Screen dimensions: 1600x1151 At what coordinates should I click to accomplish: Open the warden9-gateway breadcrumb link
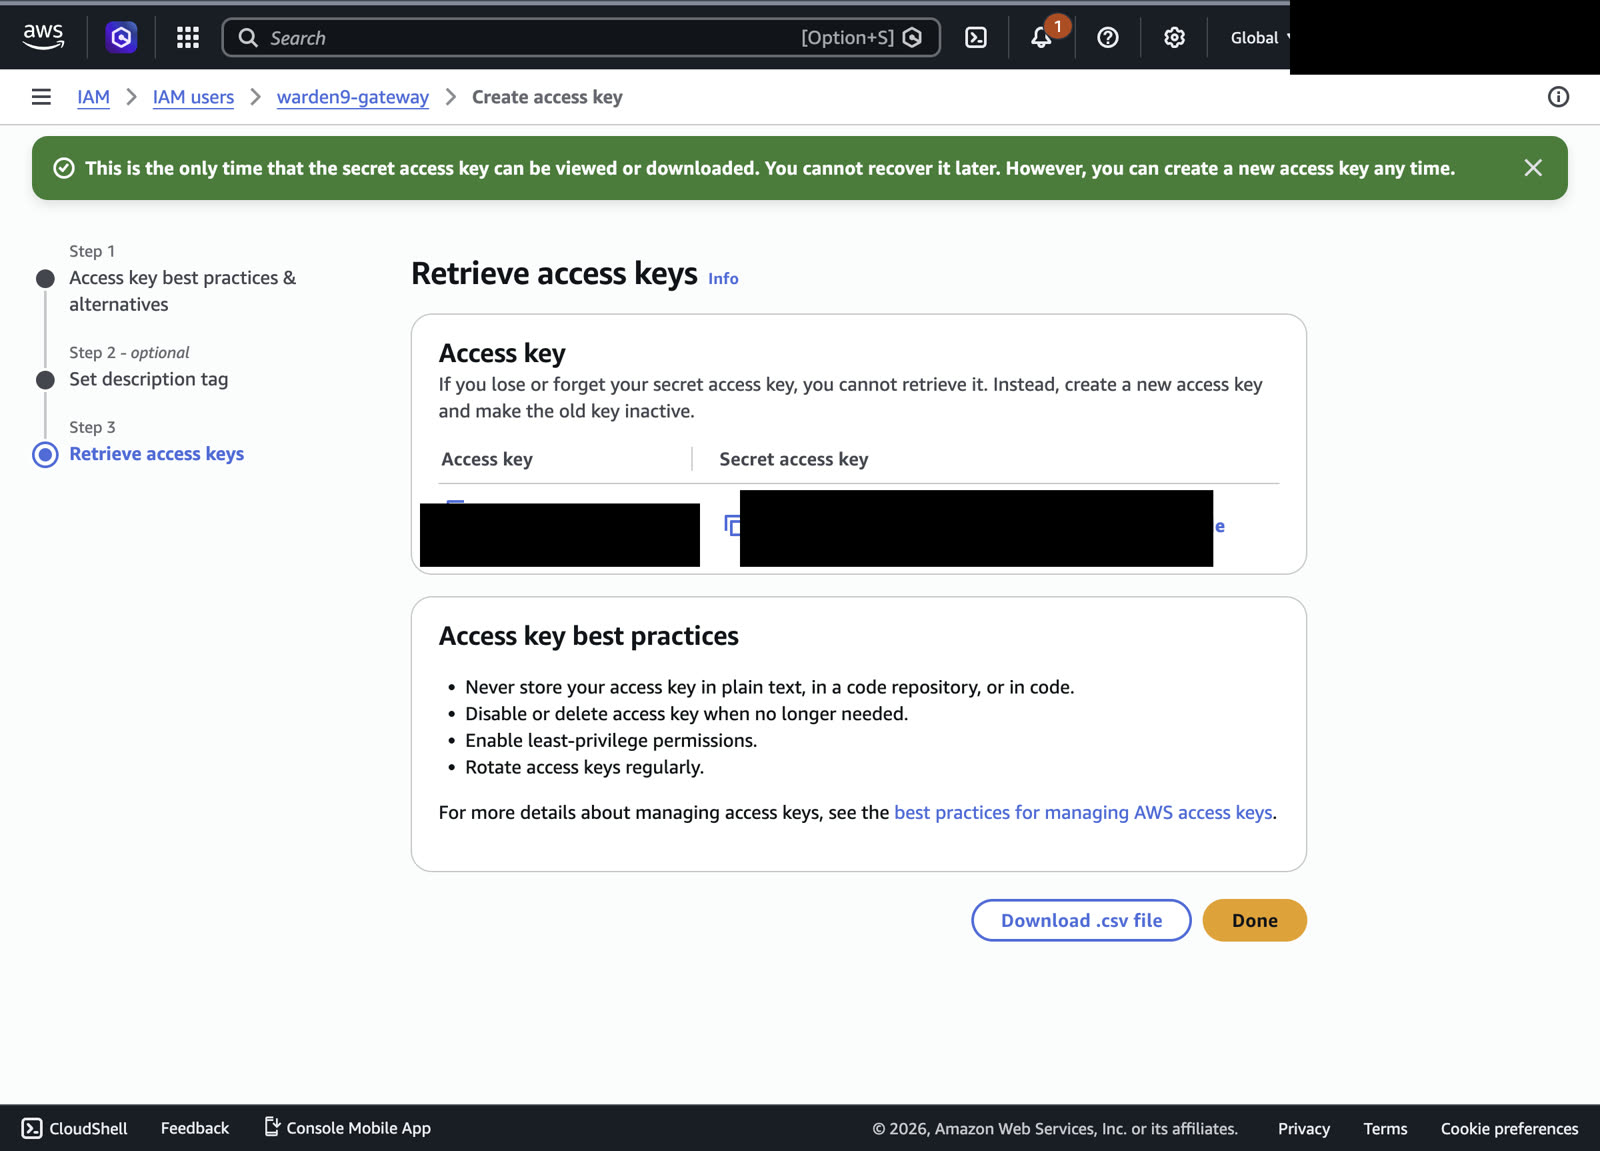click(353, 97)
